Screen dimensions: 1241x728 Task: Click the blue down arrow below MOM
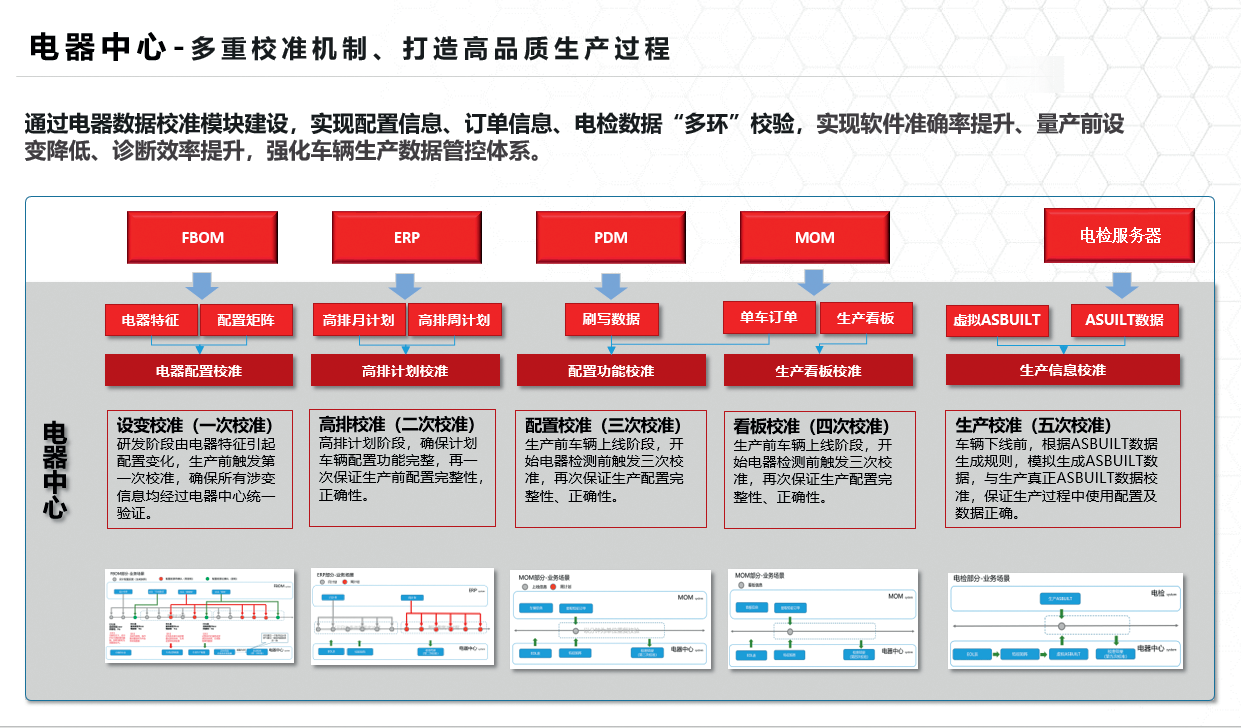click(x=815, y=280)
